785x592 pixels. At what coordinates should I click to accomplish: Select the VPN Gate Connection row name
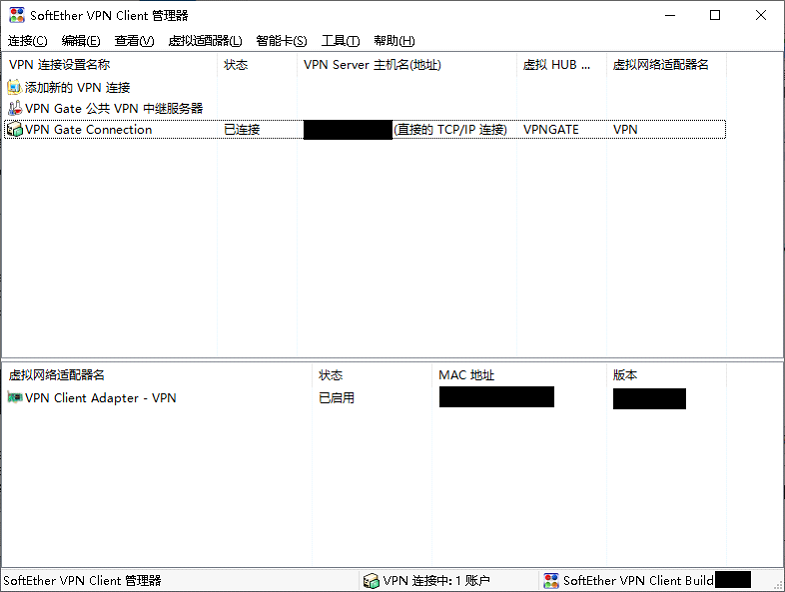pyautogui.click(x=89, y=129)
